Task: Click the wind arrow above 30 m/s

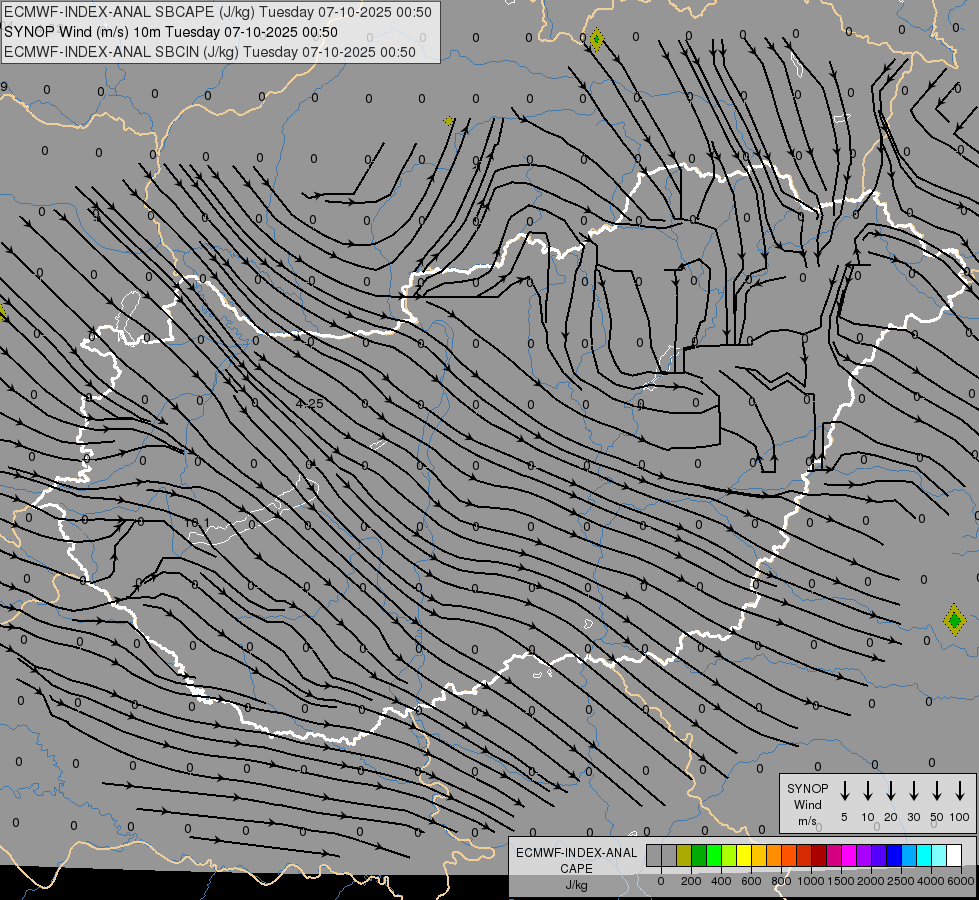Action: [914, 791]
